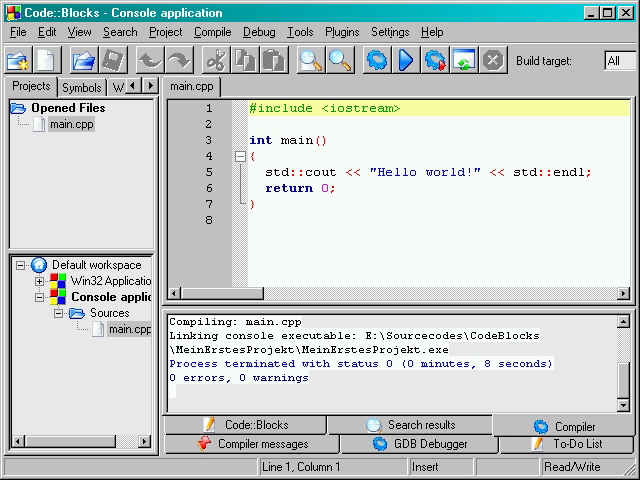Click the Save floppy disk icon
The width and height of the screenshot is (640, 480).
(113, 61)
